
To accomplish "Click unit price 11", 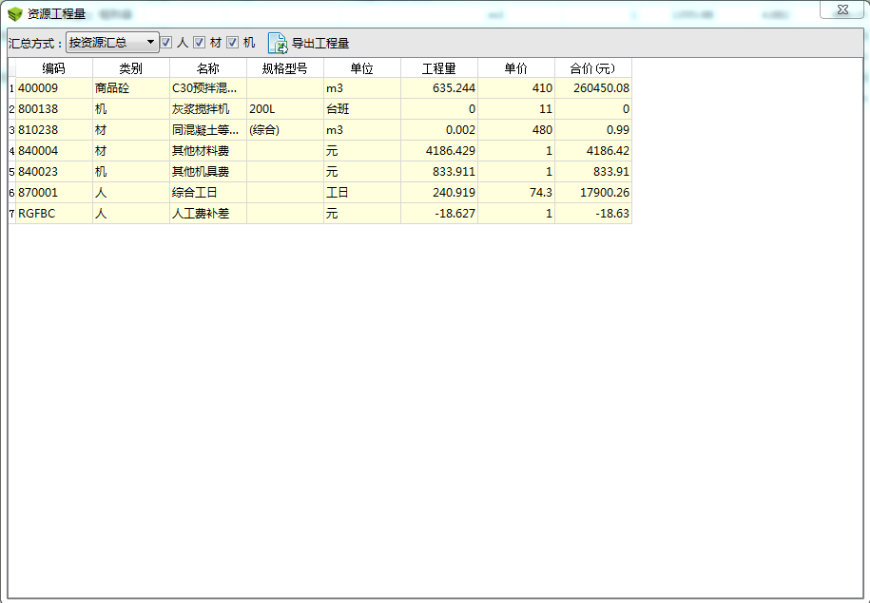I will 517,109.
